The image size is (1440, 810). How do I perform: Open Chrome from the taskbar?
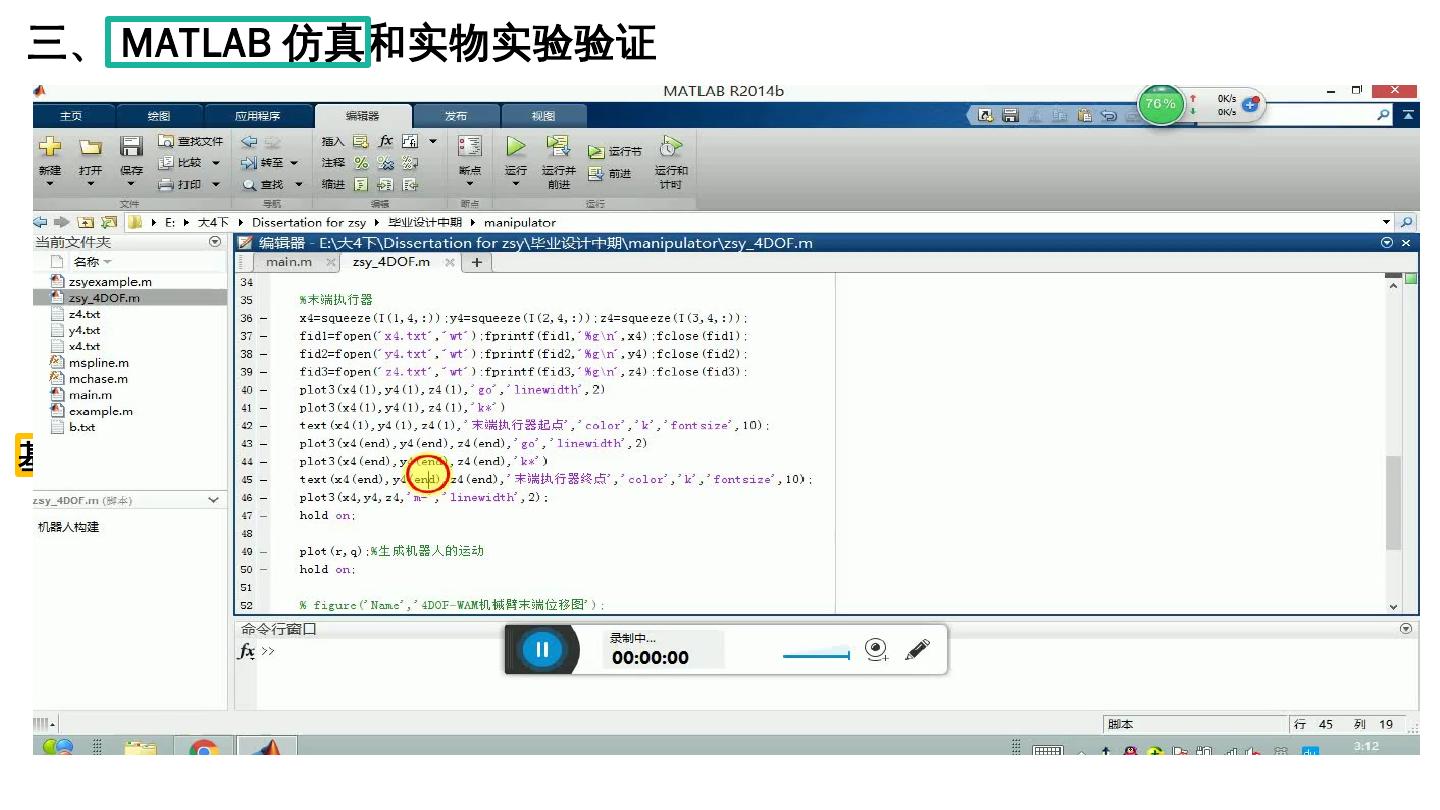click(204, 748)
